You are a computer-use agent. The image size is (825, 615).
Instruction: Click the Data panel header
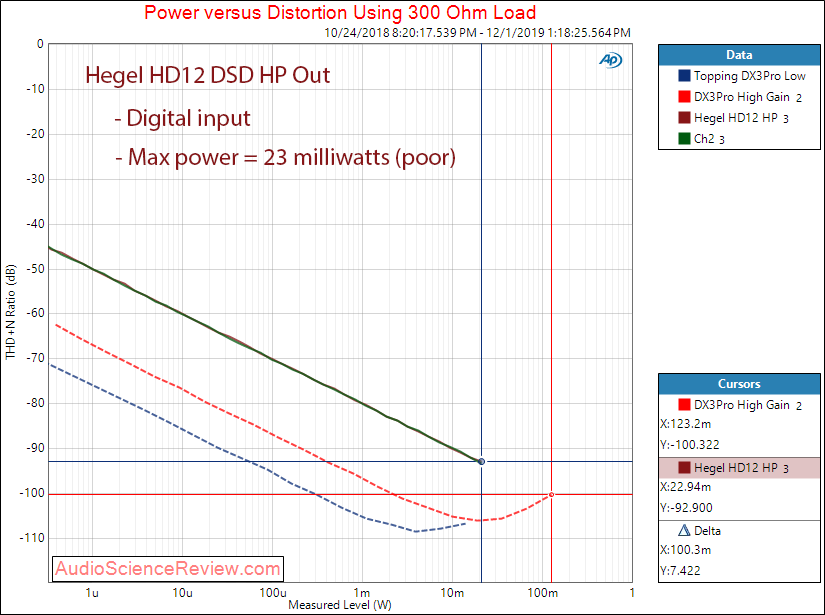point(739,55)
